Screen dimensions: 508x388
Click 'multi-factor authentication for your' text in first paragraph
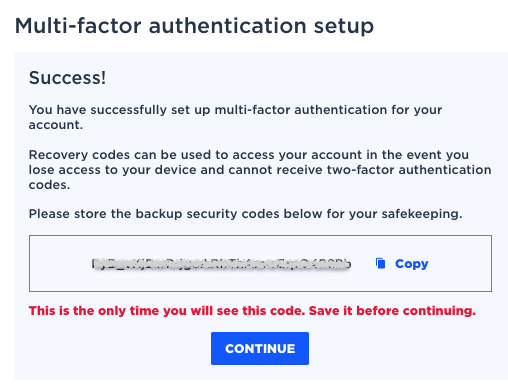[328, 110]
